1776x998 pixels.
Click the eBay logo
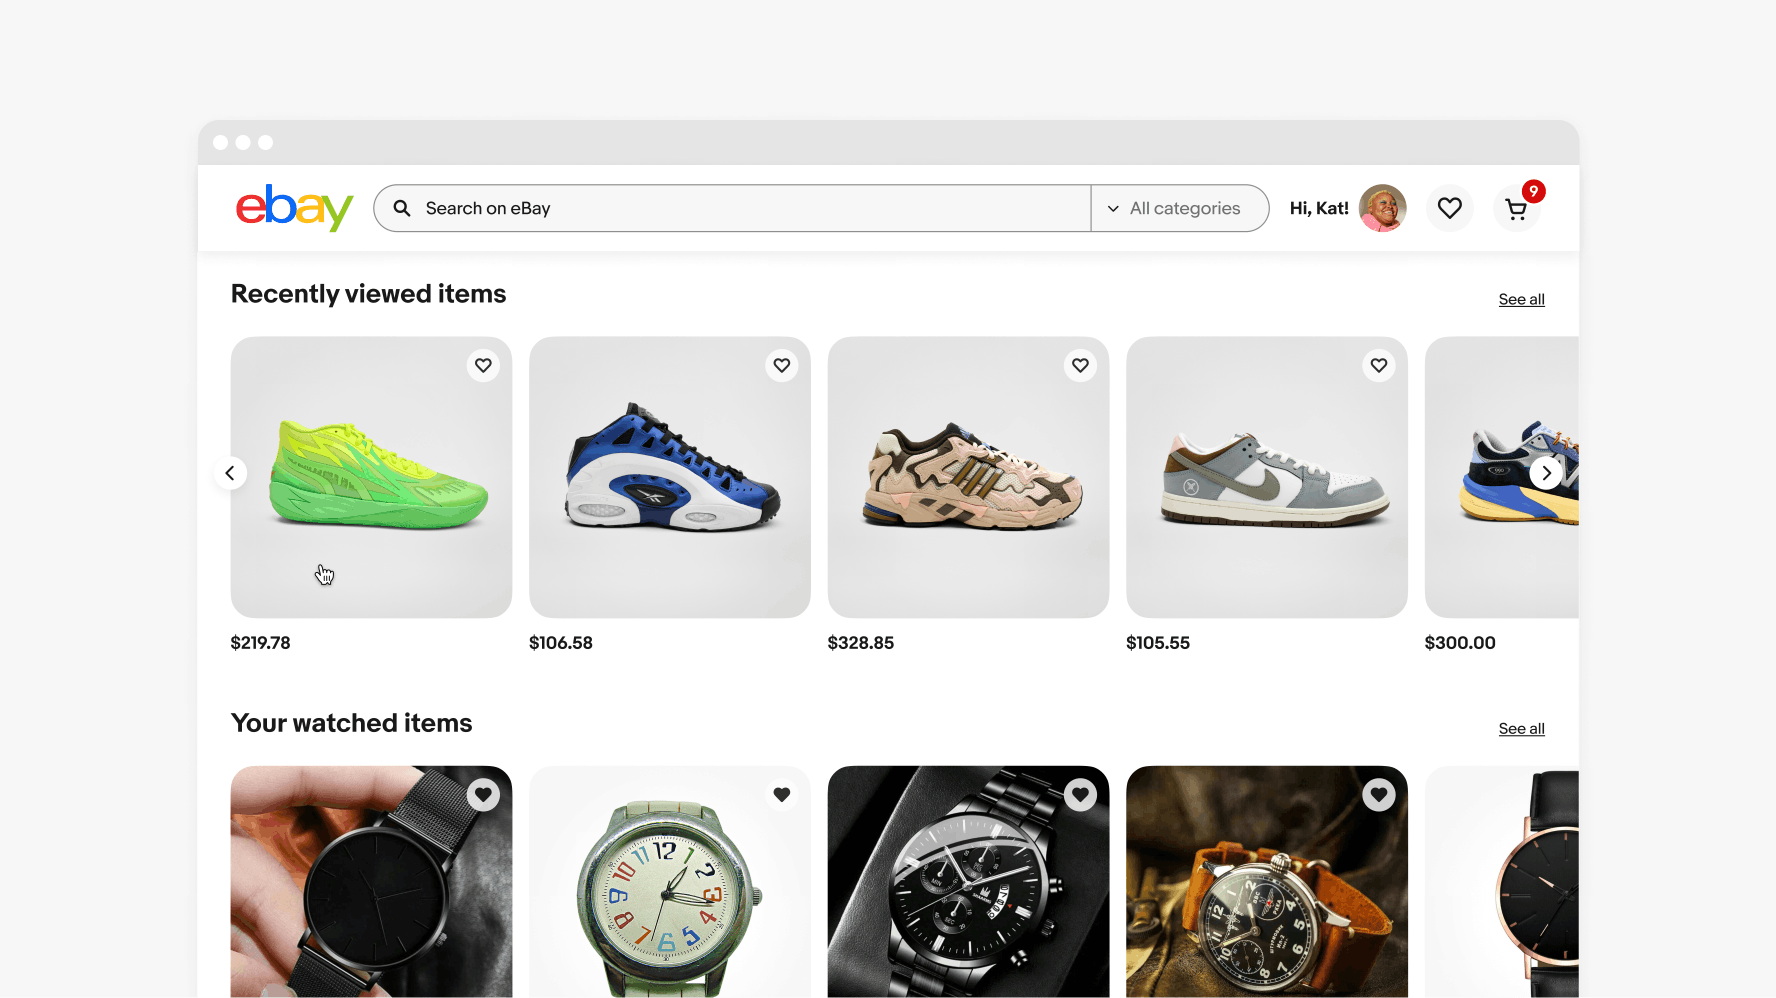(294, 208)
